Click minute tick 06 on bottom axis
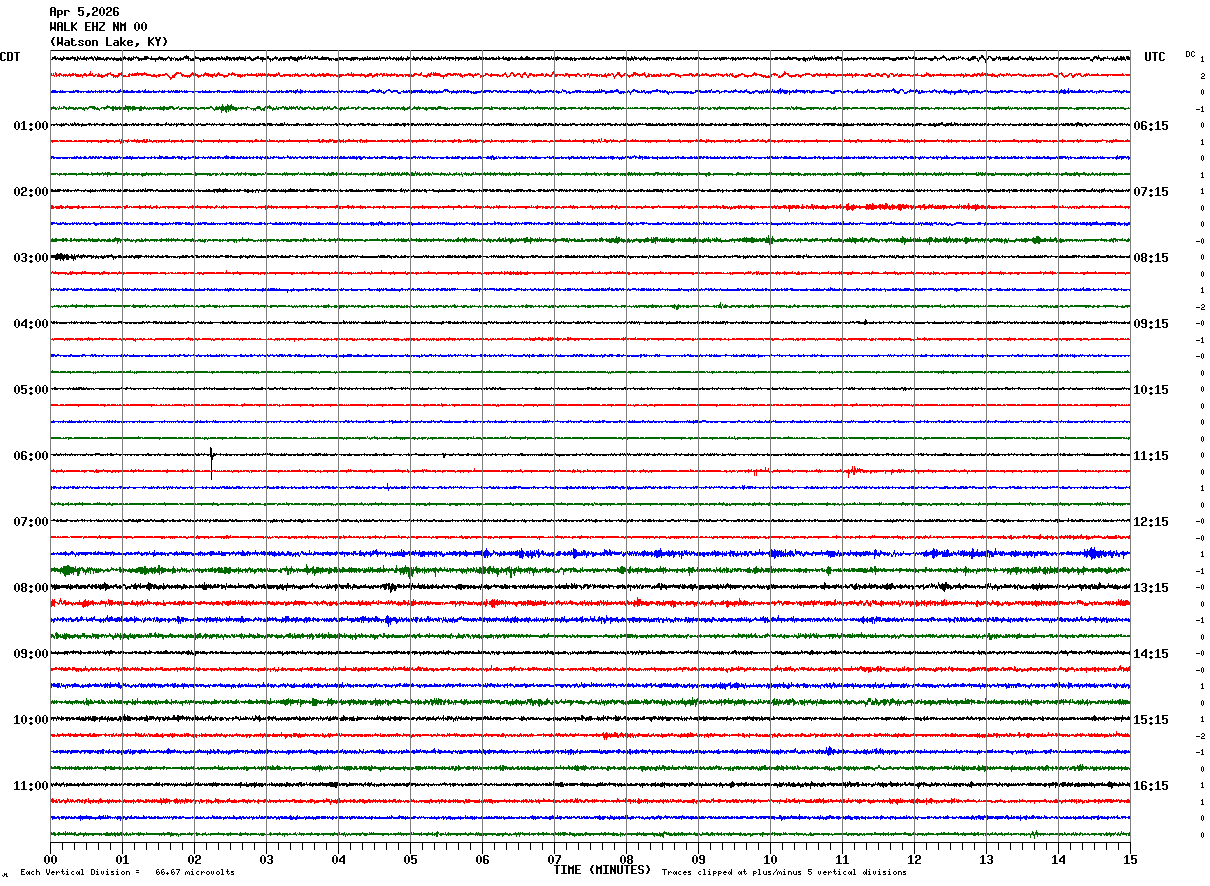The image size is (1210, 886). pyautogui.click(x=482, y=859)
